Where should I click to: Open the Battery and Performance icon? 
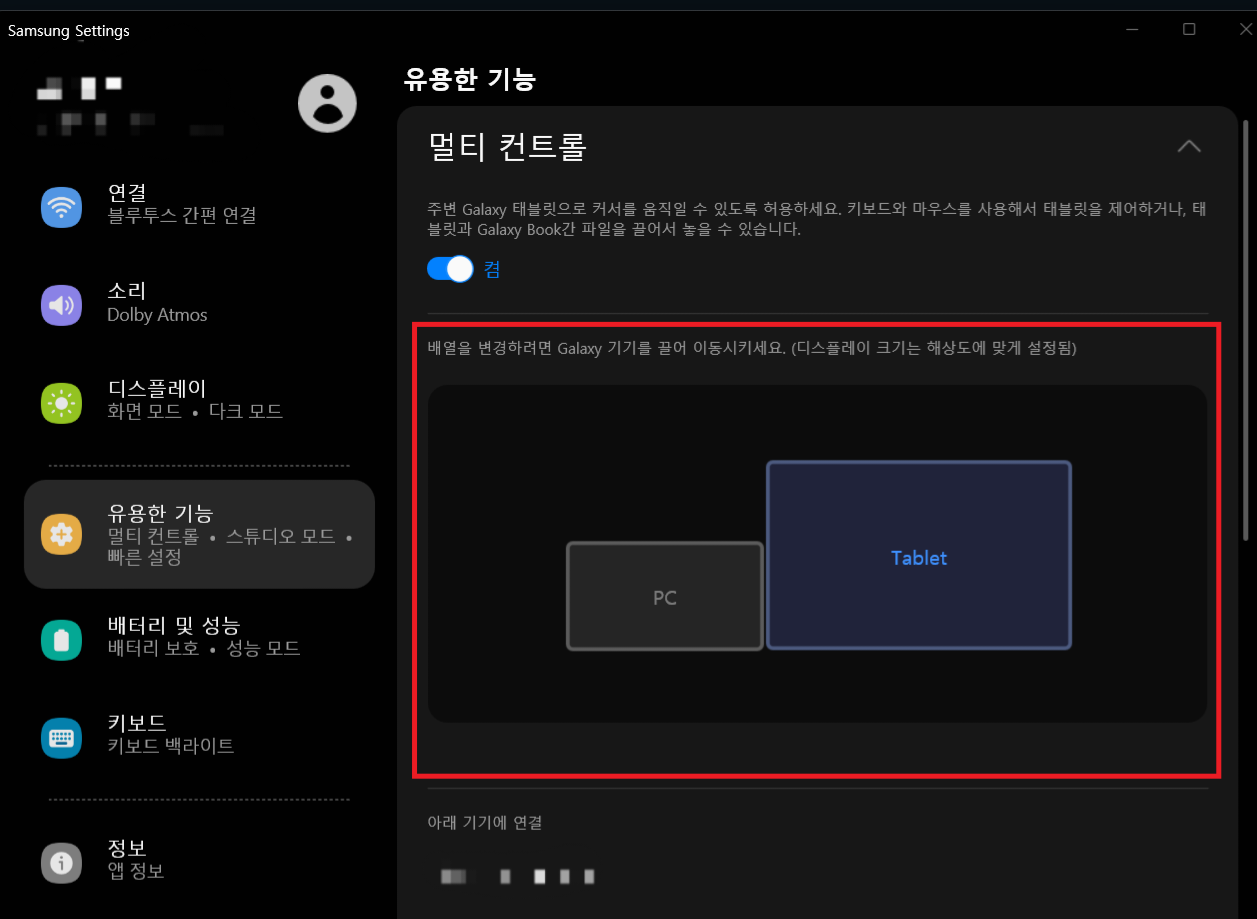pos(61,640)
